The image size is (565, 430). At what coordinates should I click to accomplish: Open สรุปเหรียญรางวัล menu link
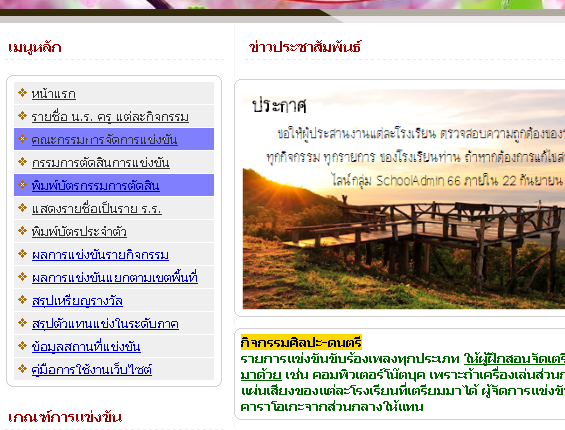pyautogui.click(x=77, y=301)
